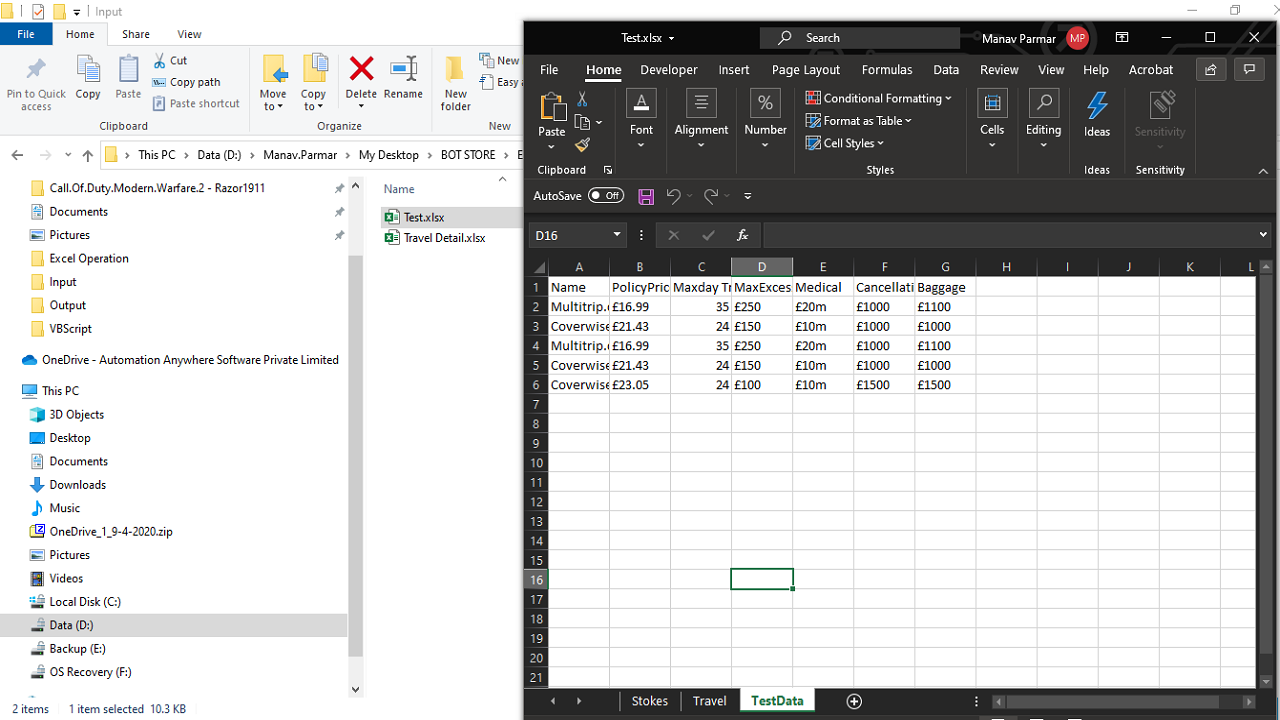Open the Formulas ribbon tab
This screenshot has height=720, width=1280.
pyautogui.click(x=886, y=70)
